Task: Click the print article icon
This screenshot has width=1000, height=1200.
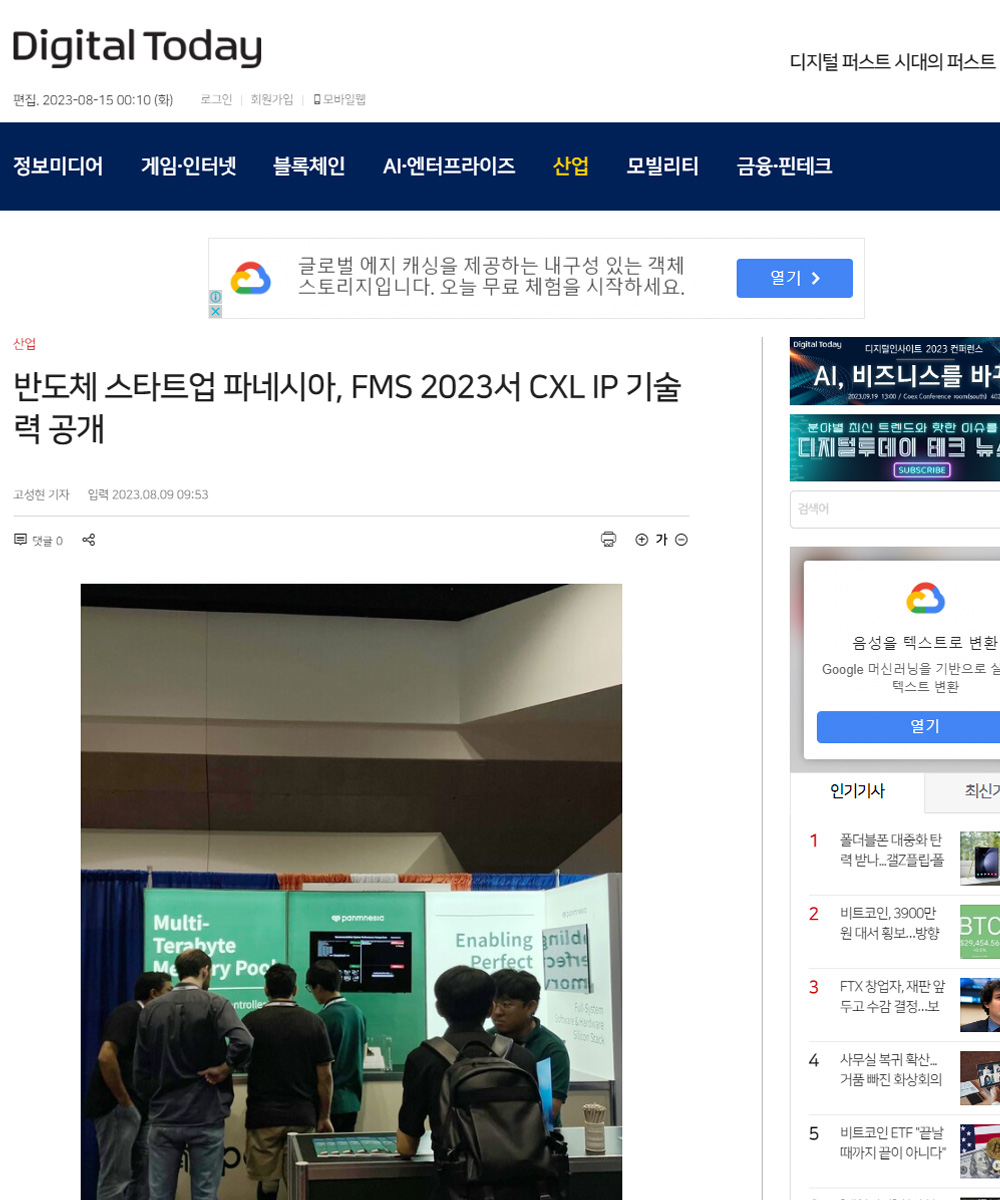Action: point(608,540)
